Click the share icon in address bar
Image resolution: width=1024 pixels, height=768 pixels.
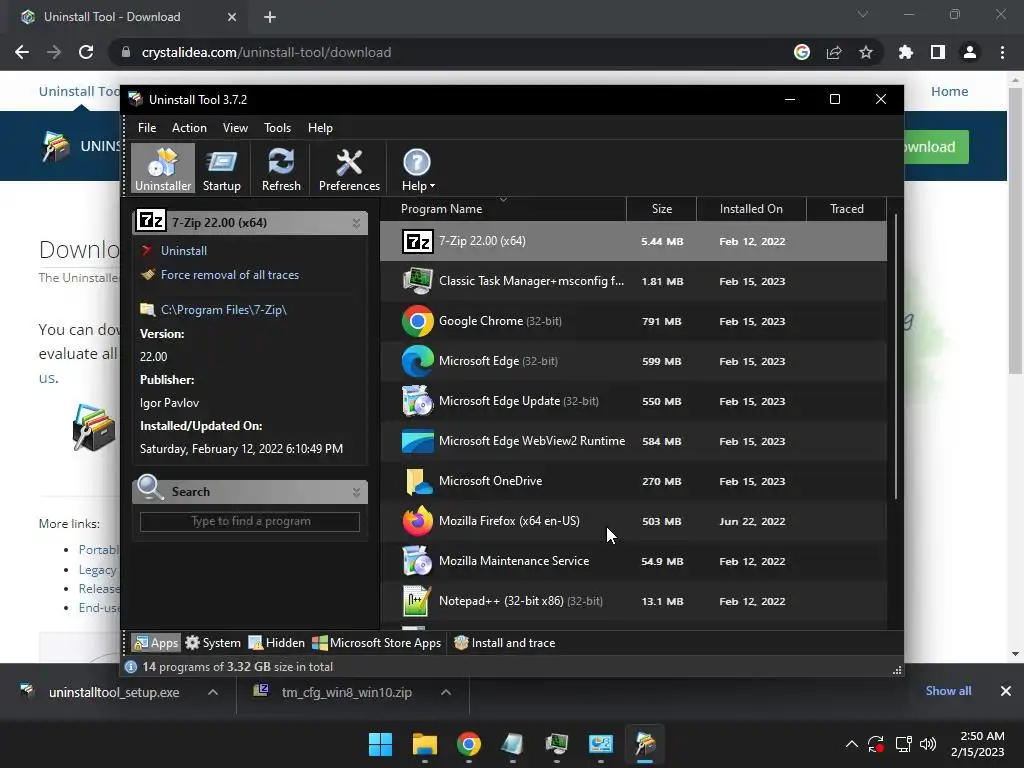tap(834, 52)
